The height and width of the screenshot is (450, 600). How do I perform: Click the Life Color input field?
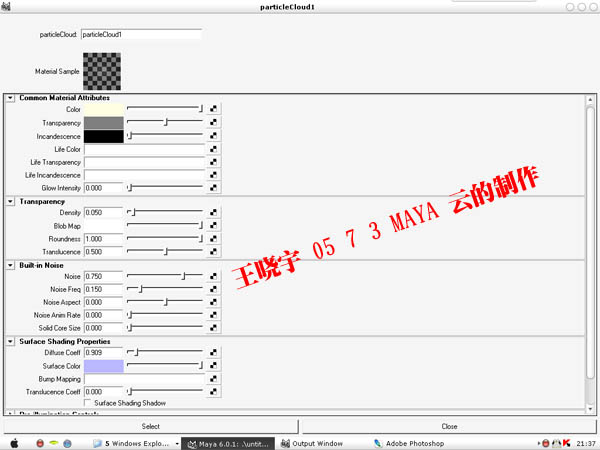click(x=144, y=149)
